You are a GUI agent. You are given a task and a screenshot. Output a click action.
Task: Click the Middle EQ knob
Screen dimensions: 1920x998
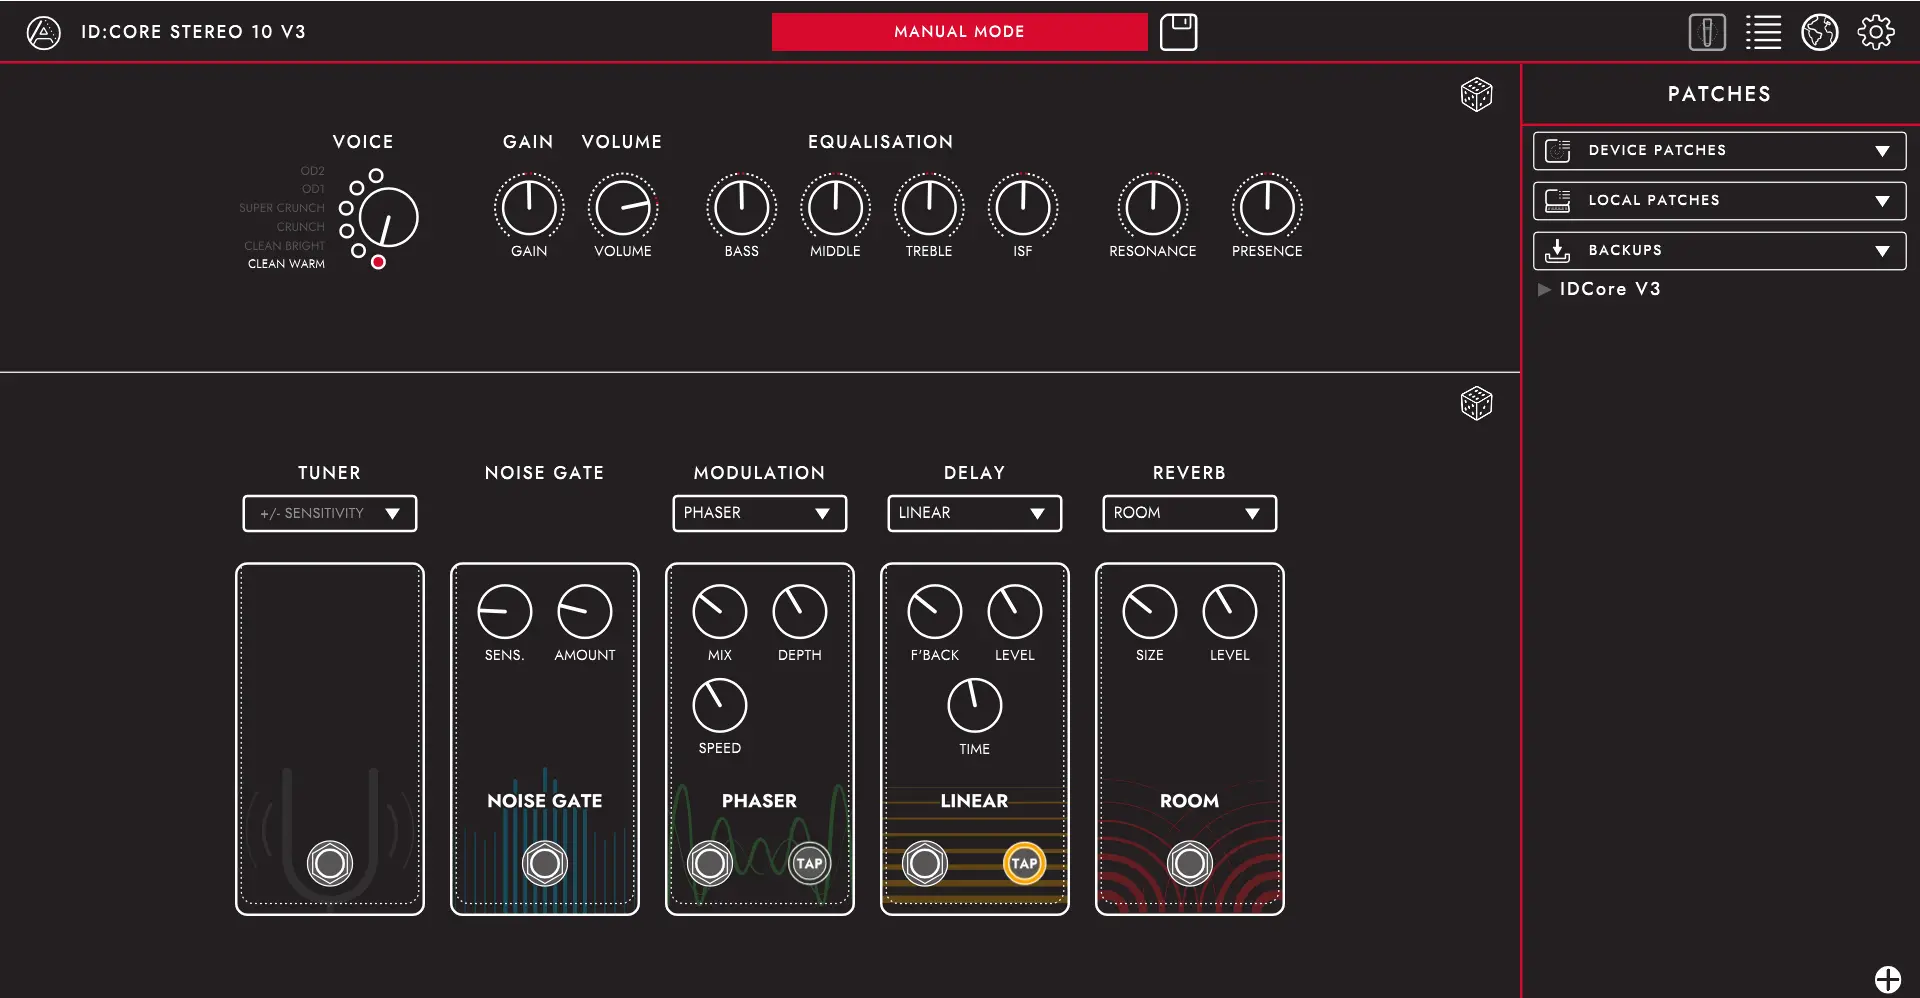pyautogui.click(x=836, y=208)
